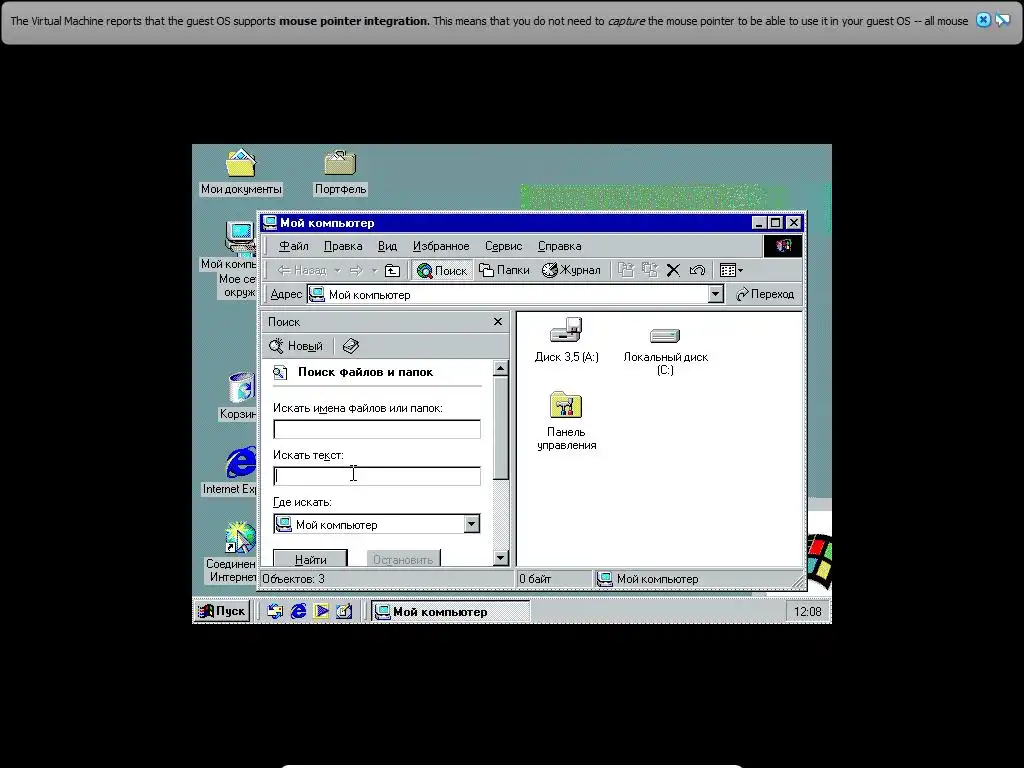Click the search help icon next to Новый
1024x768 pixels.
pyautogui.click(x=351, y=346)
